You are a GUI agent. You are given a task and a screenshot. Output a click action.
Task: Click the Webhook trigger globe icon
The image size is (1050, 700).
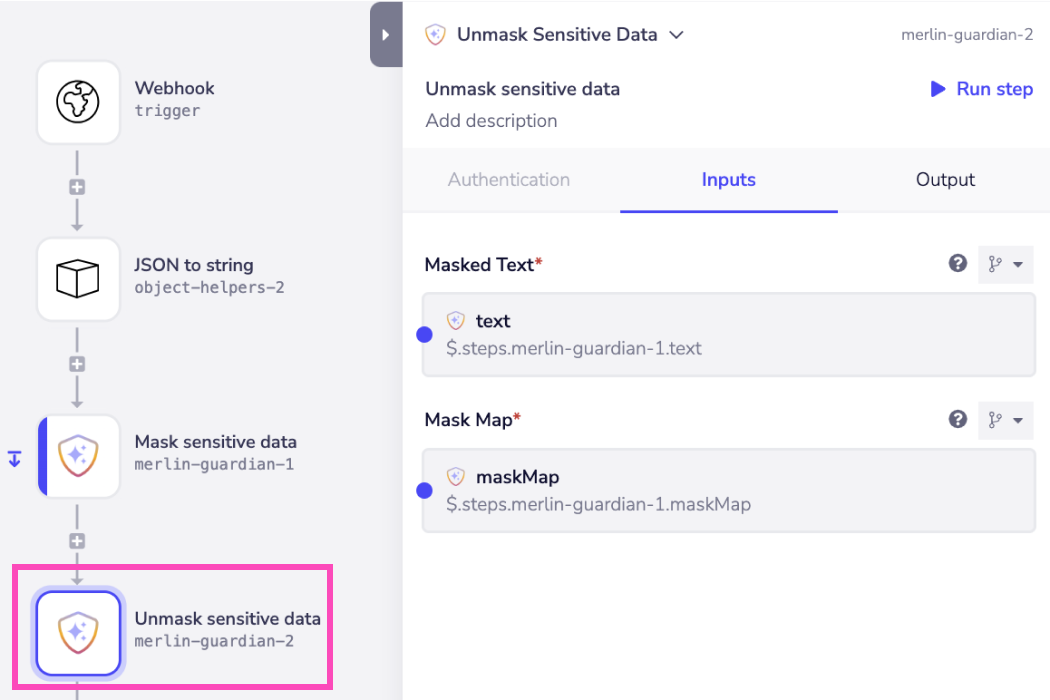pyautogui.click(x=78, y=101)
